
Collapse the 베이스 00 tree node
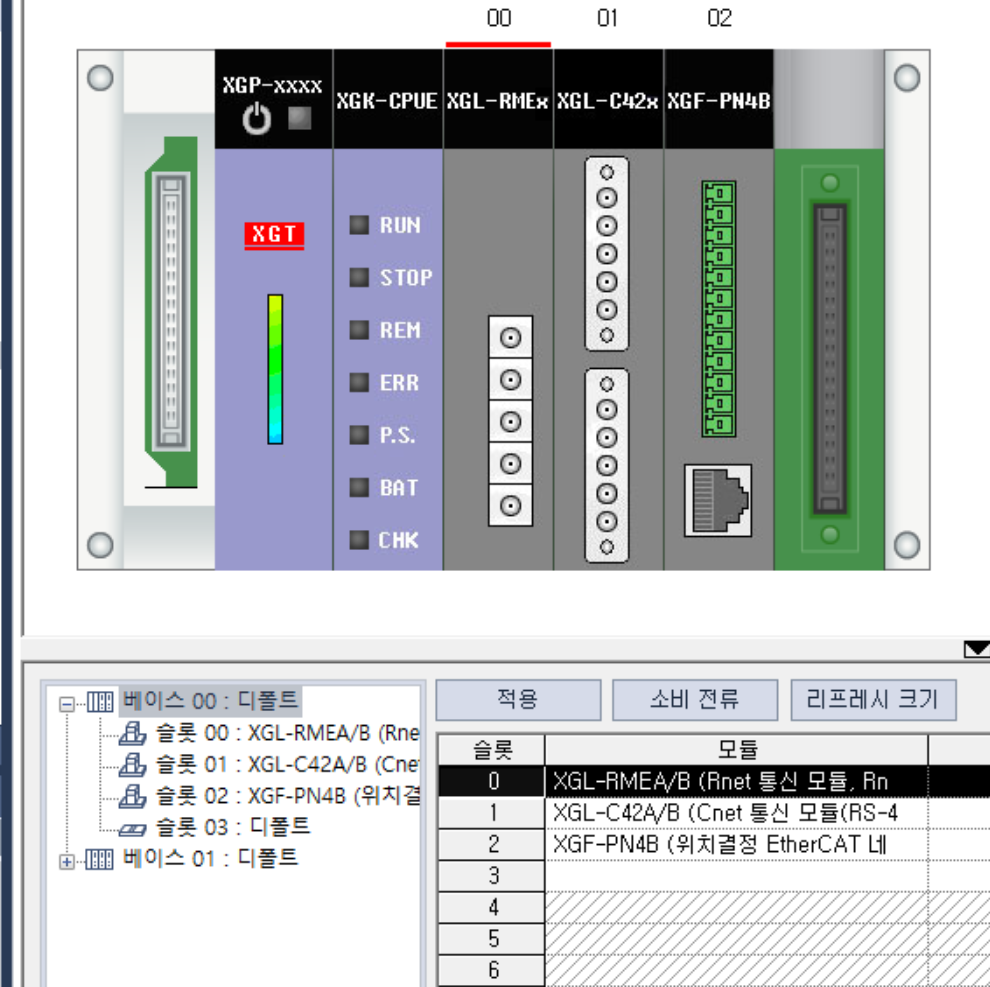pos(67,703)
